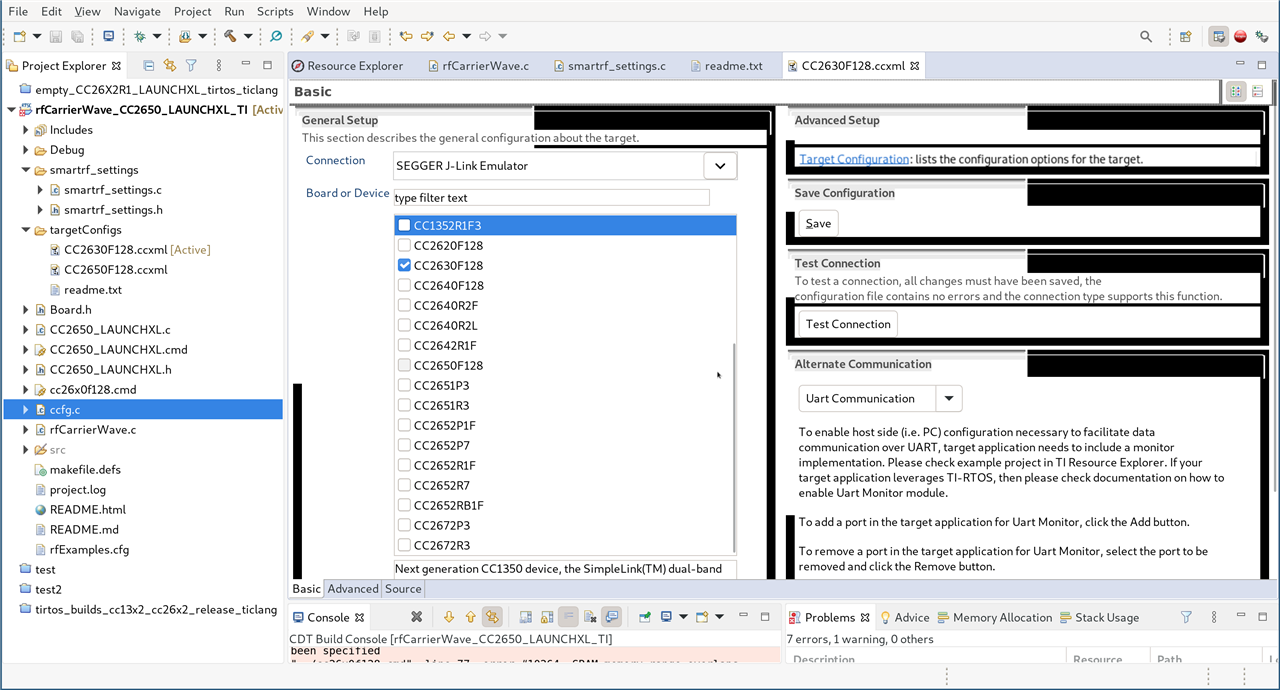Viewport: 1280px width, 690px height.
Task: Open the Target Configuration link
Action: tap(854, 159)
